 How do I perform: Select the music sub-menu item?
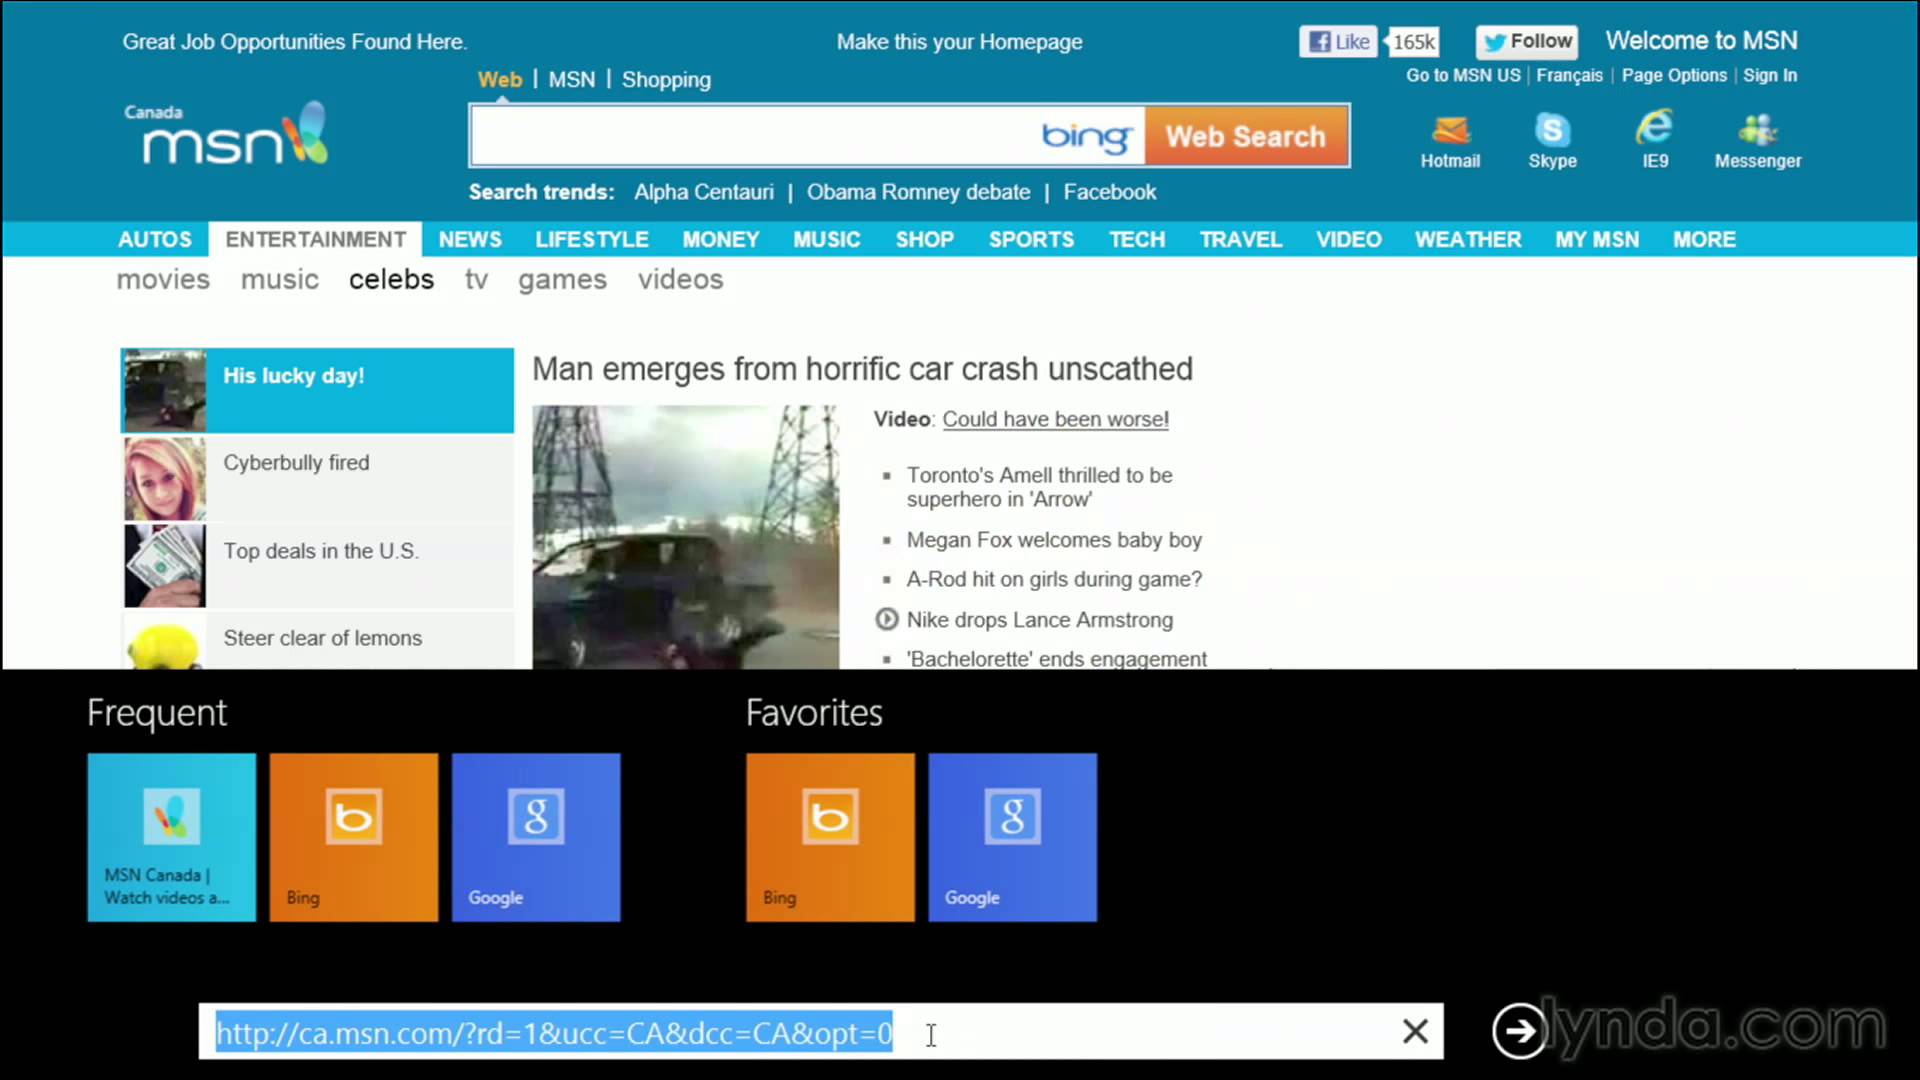[280, 280]
